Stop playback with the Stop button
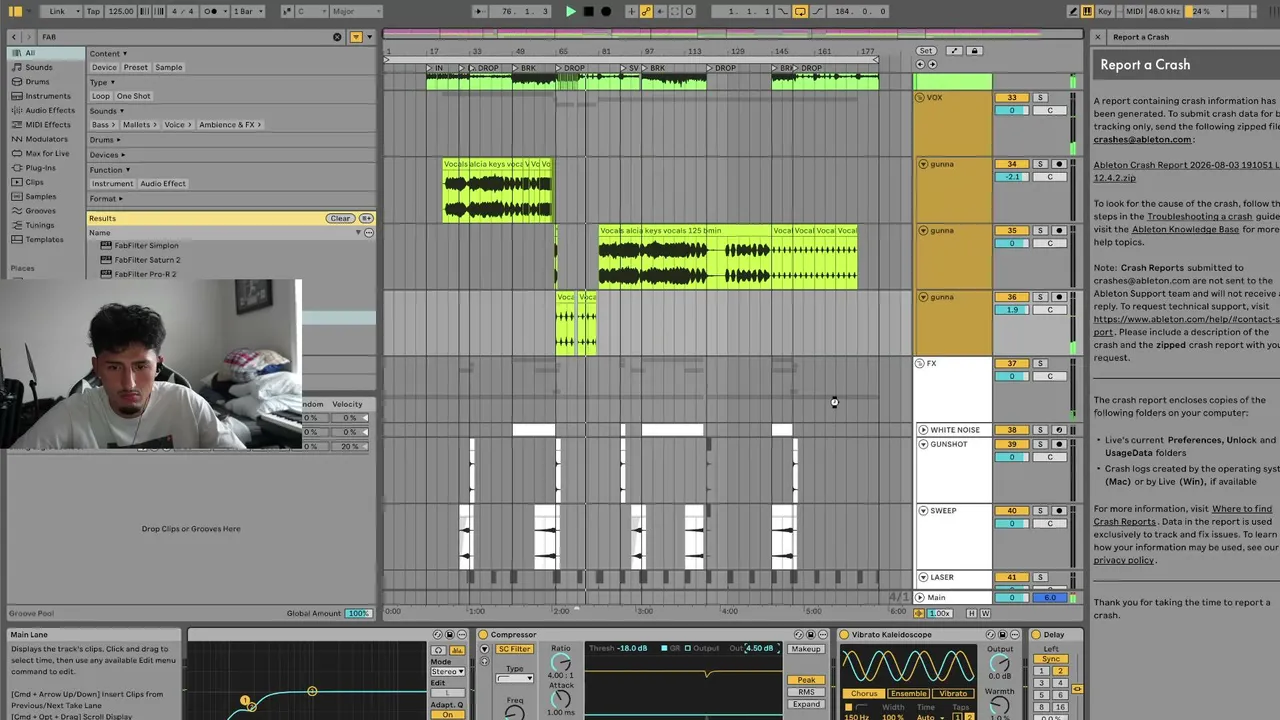This screenshot has width=1280, height=720. click(x=588, y=11)
